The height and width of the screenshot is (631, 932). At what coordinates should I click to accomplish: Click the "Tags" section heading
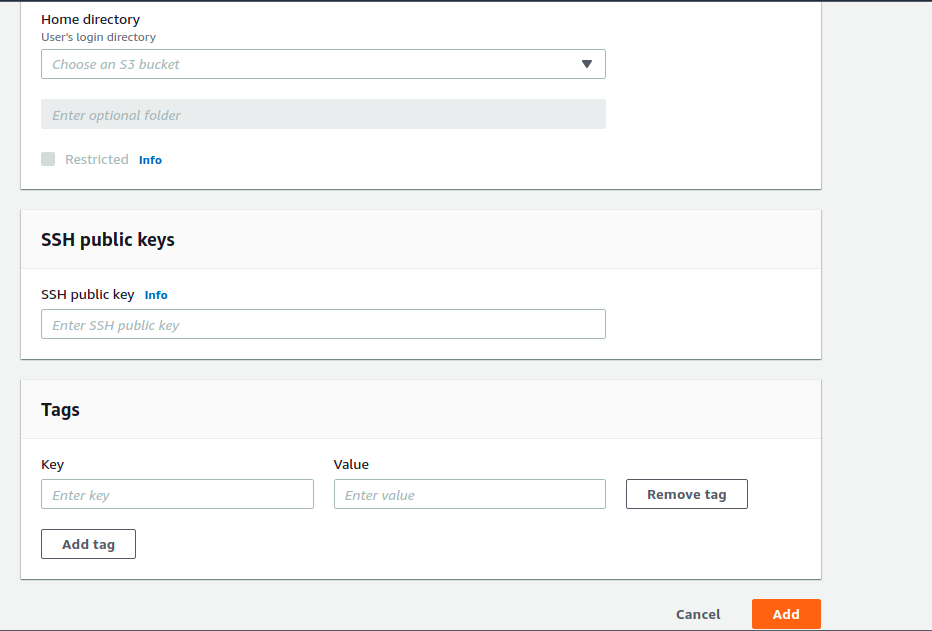click(60, 410)
